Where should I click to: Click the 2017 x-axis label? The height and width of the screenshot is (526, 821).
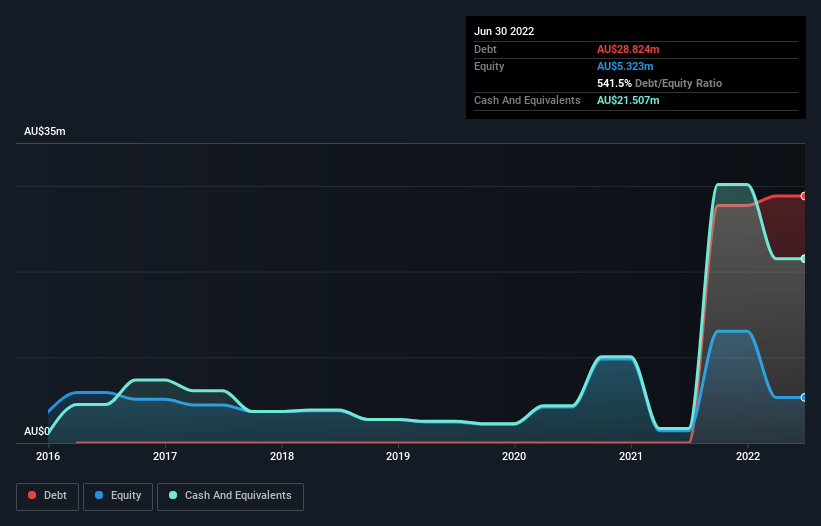(x=165, y=456)
